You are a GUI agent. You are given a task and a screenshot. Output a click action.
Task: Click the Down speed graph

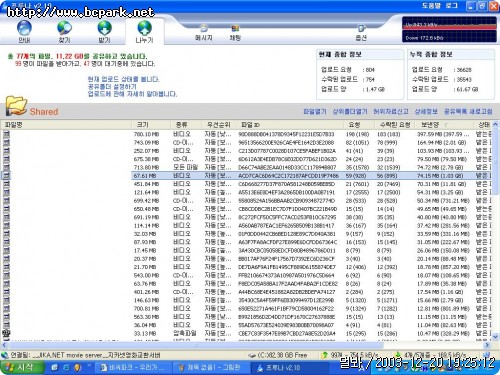tap(450, 36)
